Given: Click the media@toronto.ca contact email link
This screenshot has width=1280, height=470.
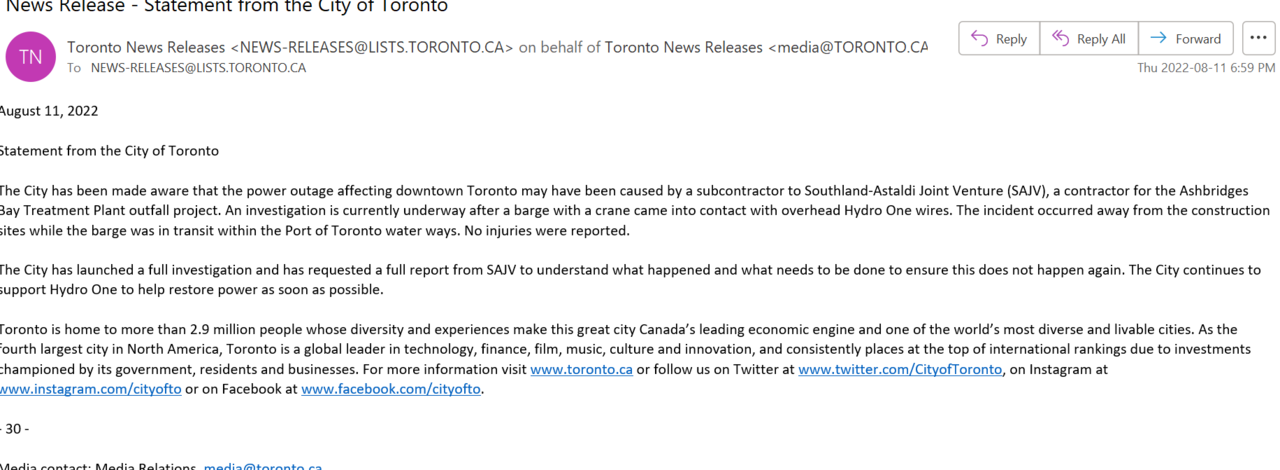Looking at the screenshot, I should point(263,465).
